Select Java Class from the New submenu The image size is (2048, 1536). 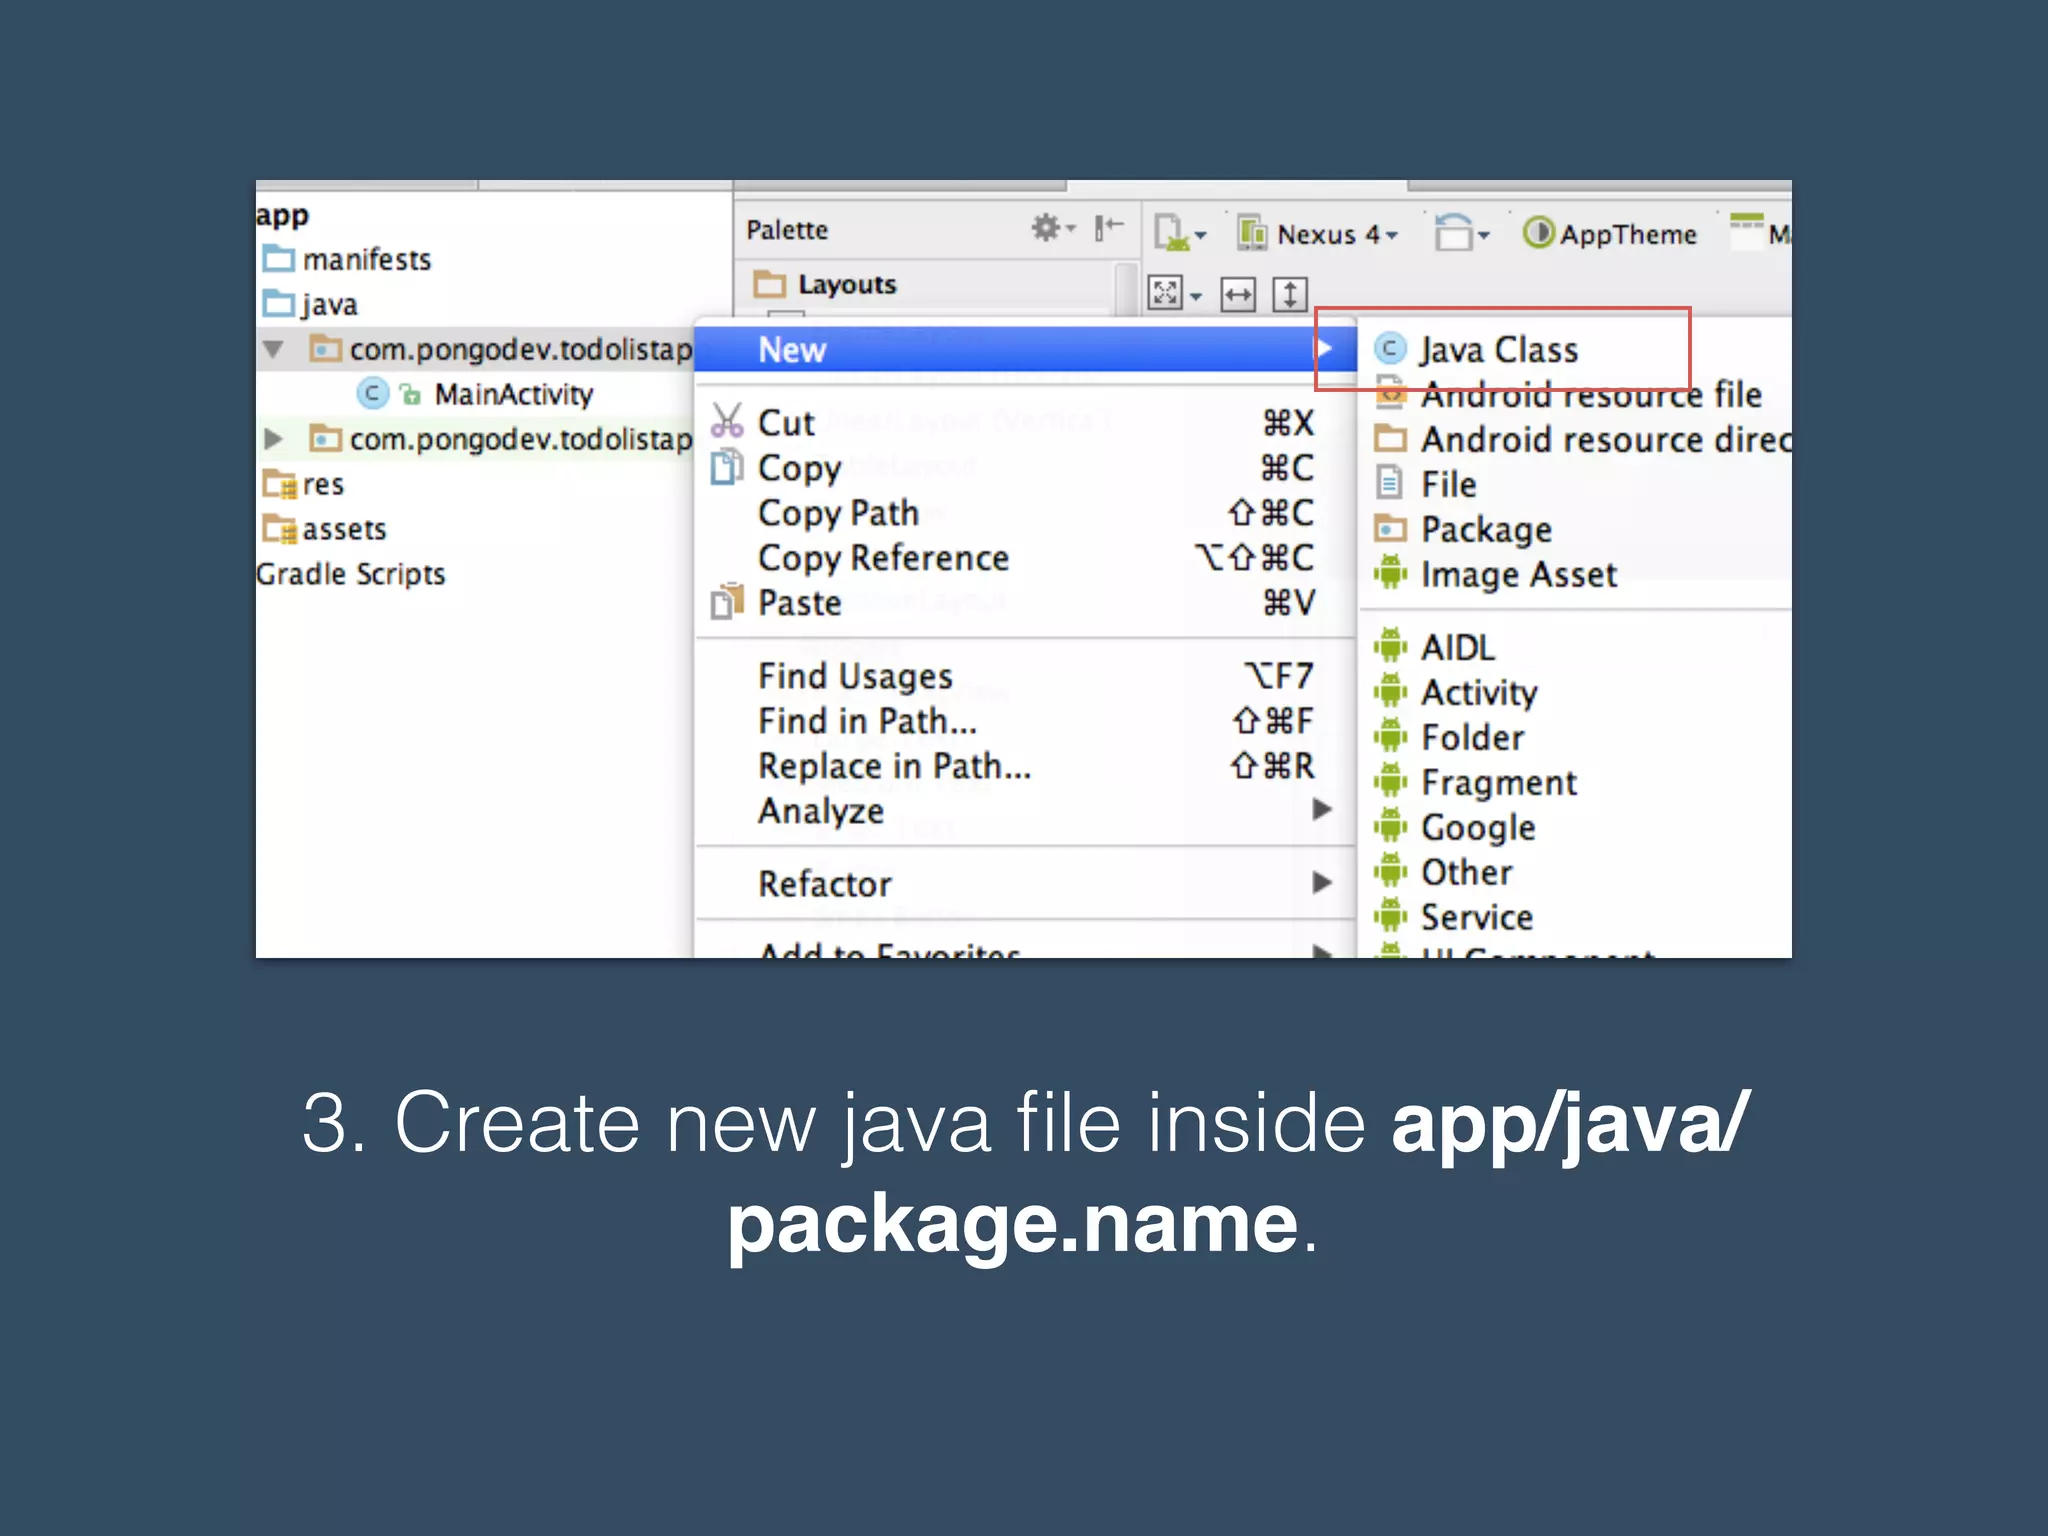1575,349
